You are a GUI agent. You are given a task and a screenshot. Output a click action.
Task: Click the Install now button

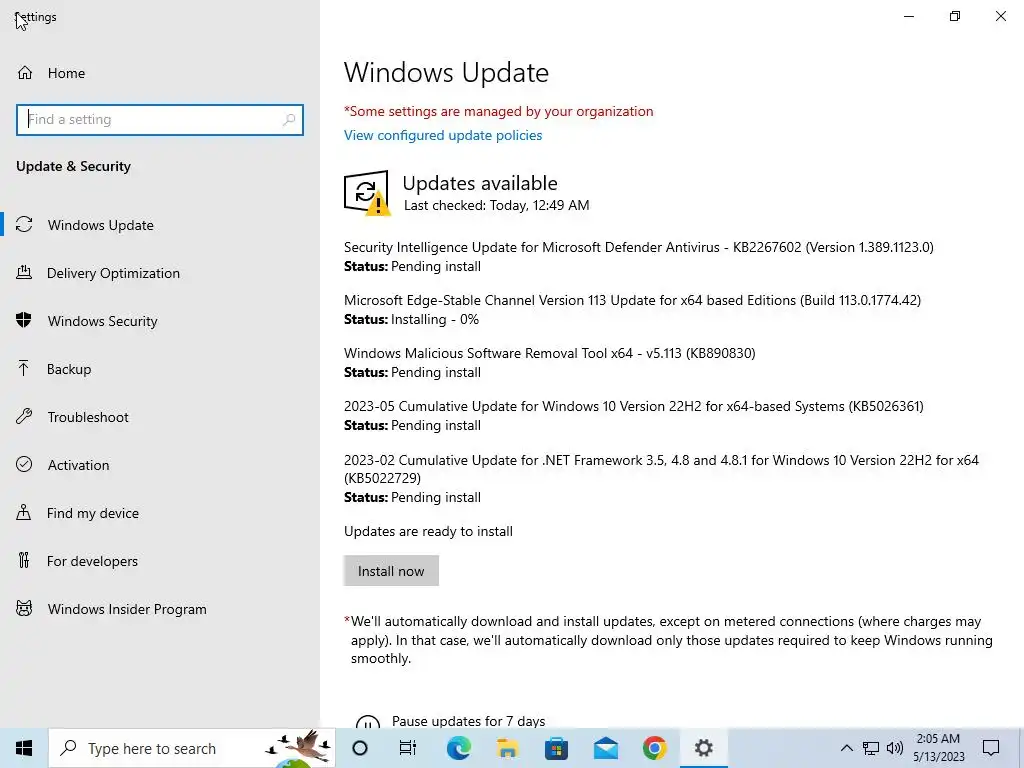click(391, 571)
